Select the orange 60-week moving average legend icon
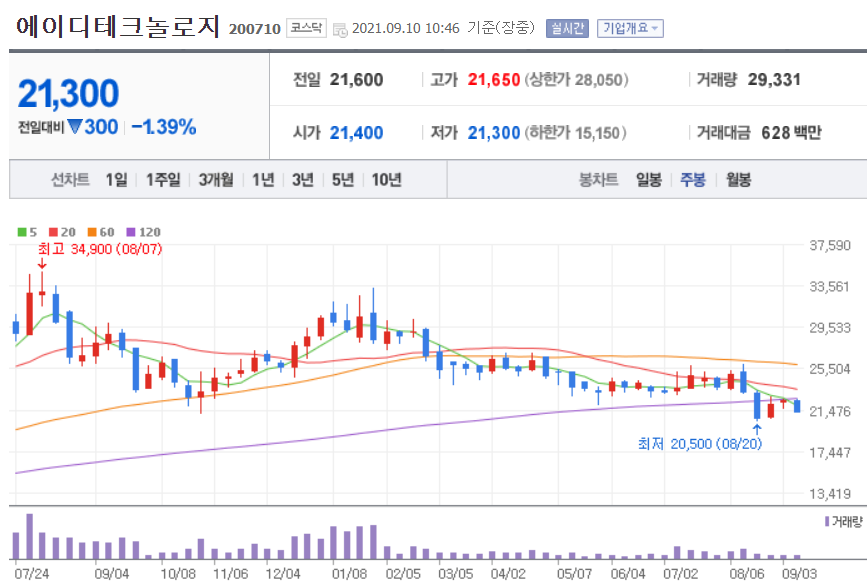 (x=91, y=231)
